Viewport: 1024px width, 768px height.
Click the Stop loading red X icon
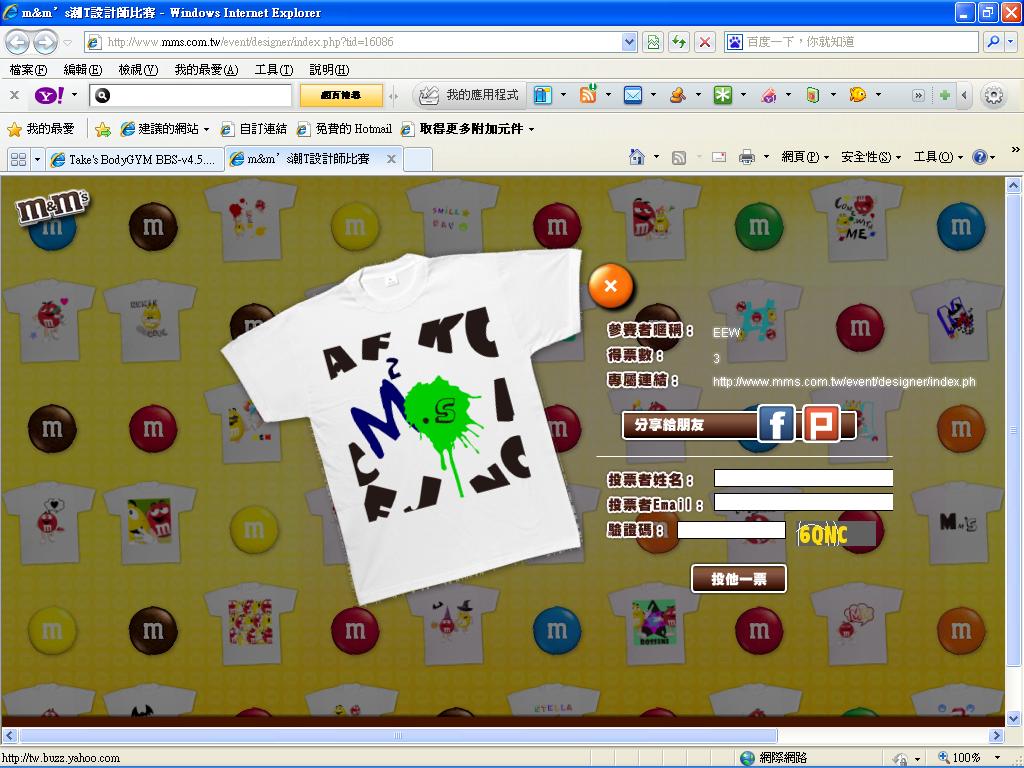pos(705,42)
